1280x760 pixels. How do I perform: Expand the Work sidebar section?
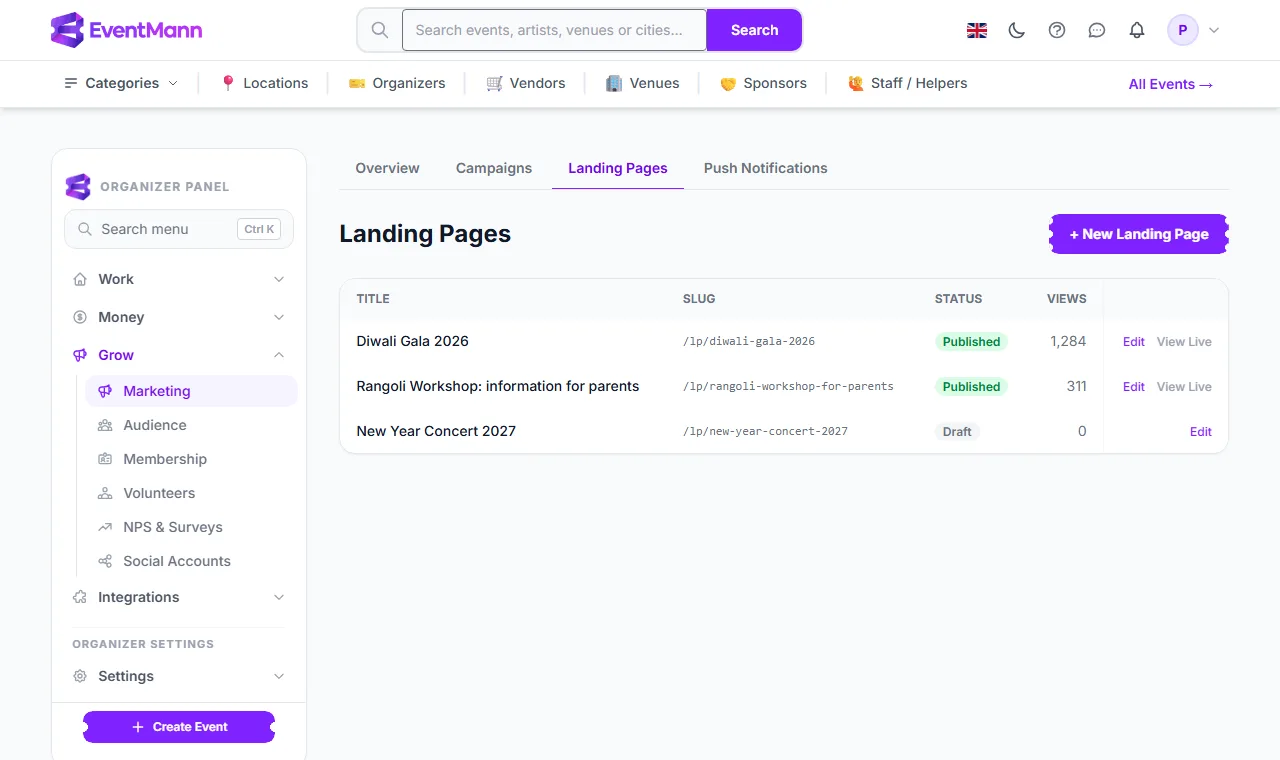[179, 279]
